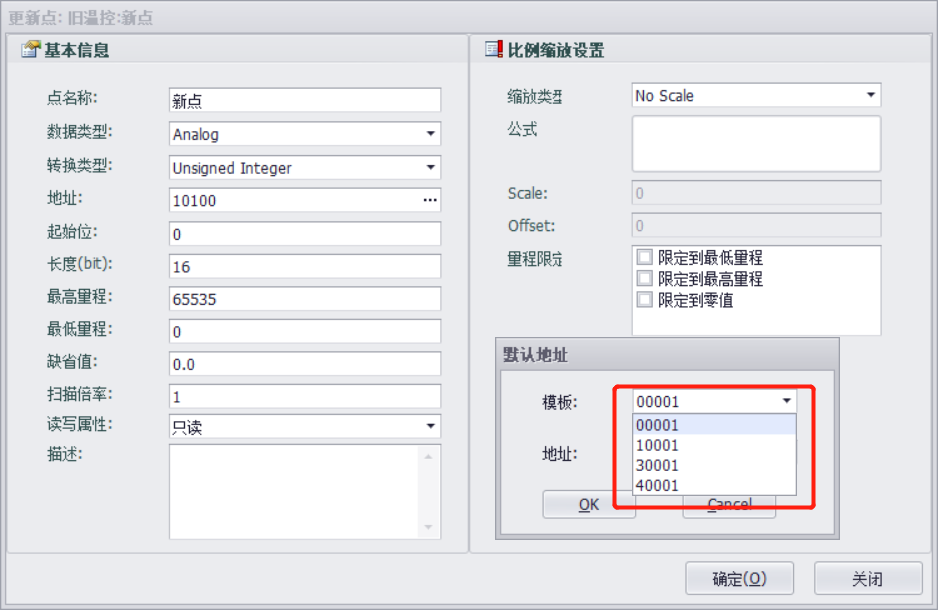Expand the 数据类型 Analog dropdown
Screen dimensions: 938x610
pyautogui.click(x=430, y=134)
